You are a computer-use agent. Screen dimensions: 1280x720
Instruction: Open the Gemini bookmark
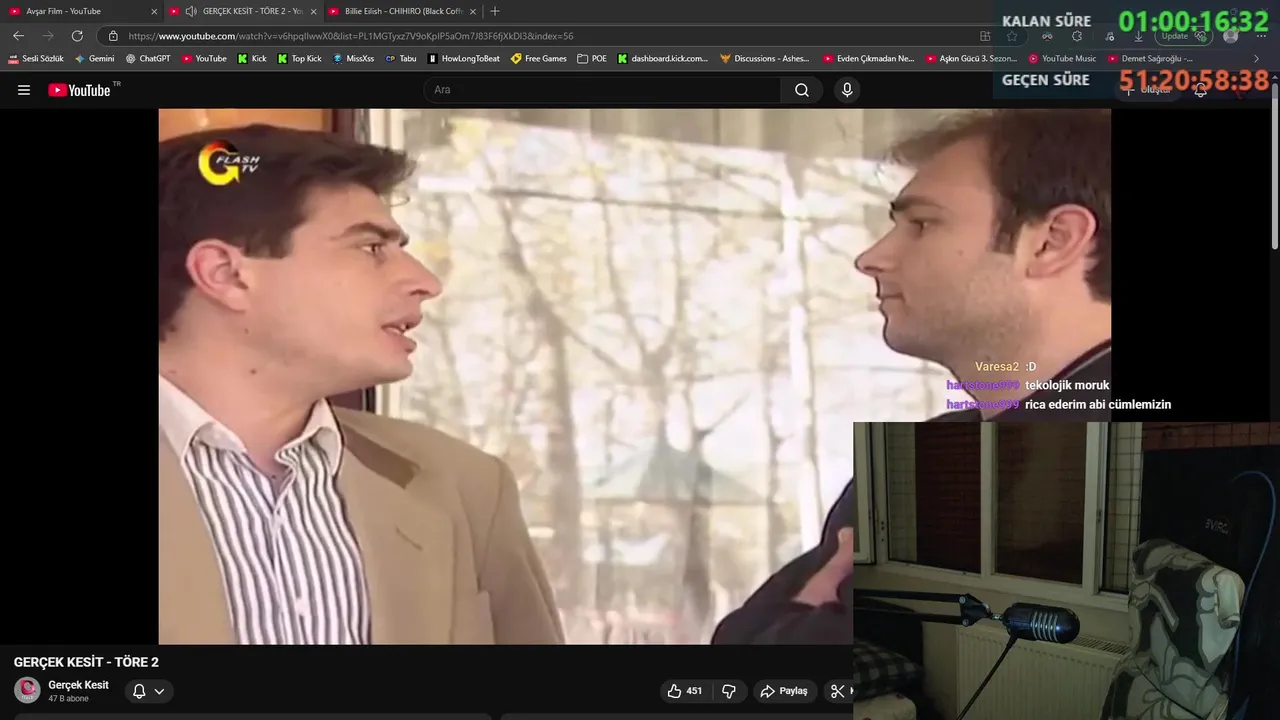point(95,59)
